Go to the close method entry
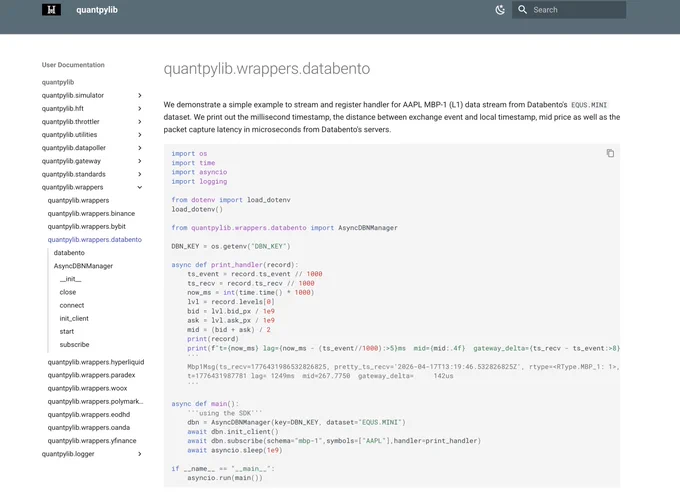The height and width of the screenshot is (497, 680). tap(68, 292)
